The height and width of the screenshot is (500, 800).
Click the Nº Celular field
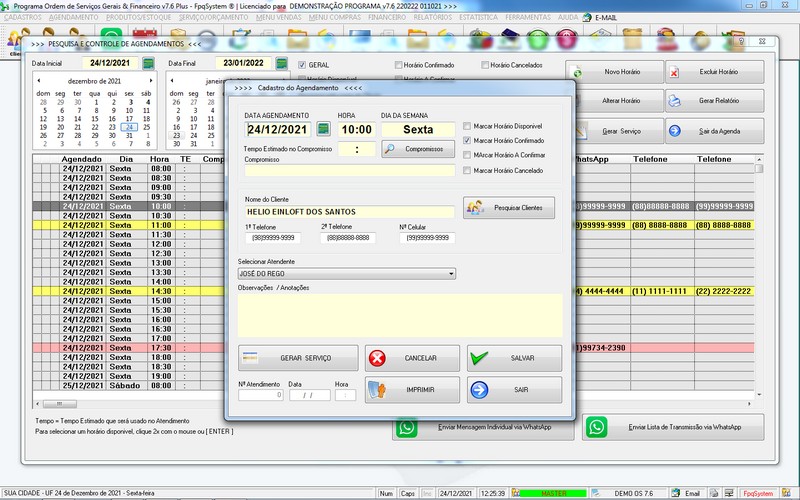(428, 238)
